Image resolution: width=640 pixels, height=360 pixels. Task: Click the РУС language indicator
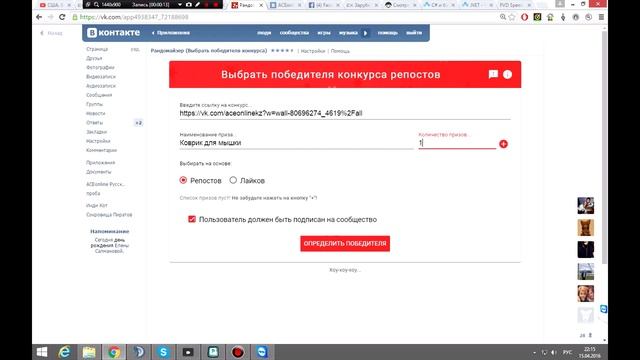[x=567, y=352]
